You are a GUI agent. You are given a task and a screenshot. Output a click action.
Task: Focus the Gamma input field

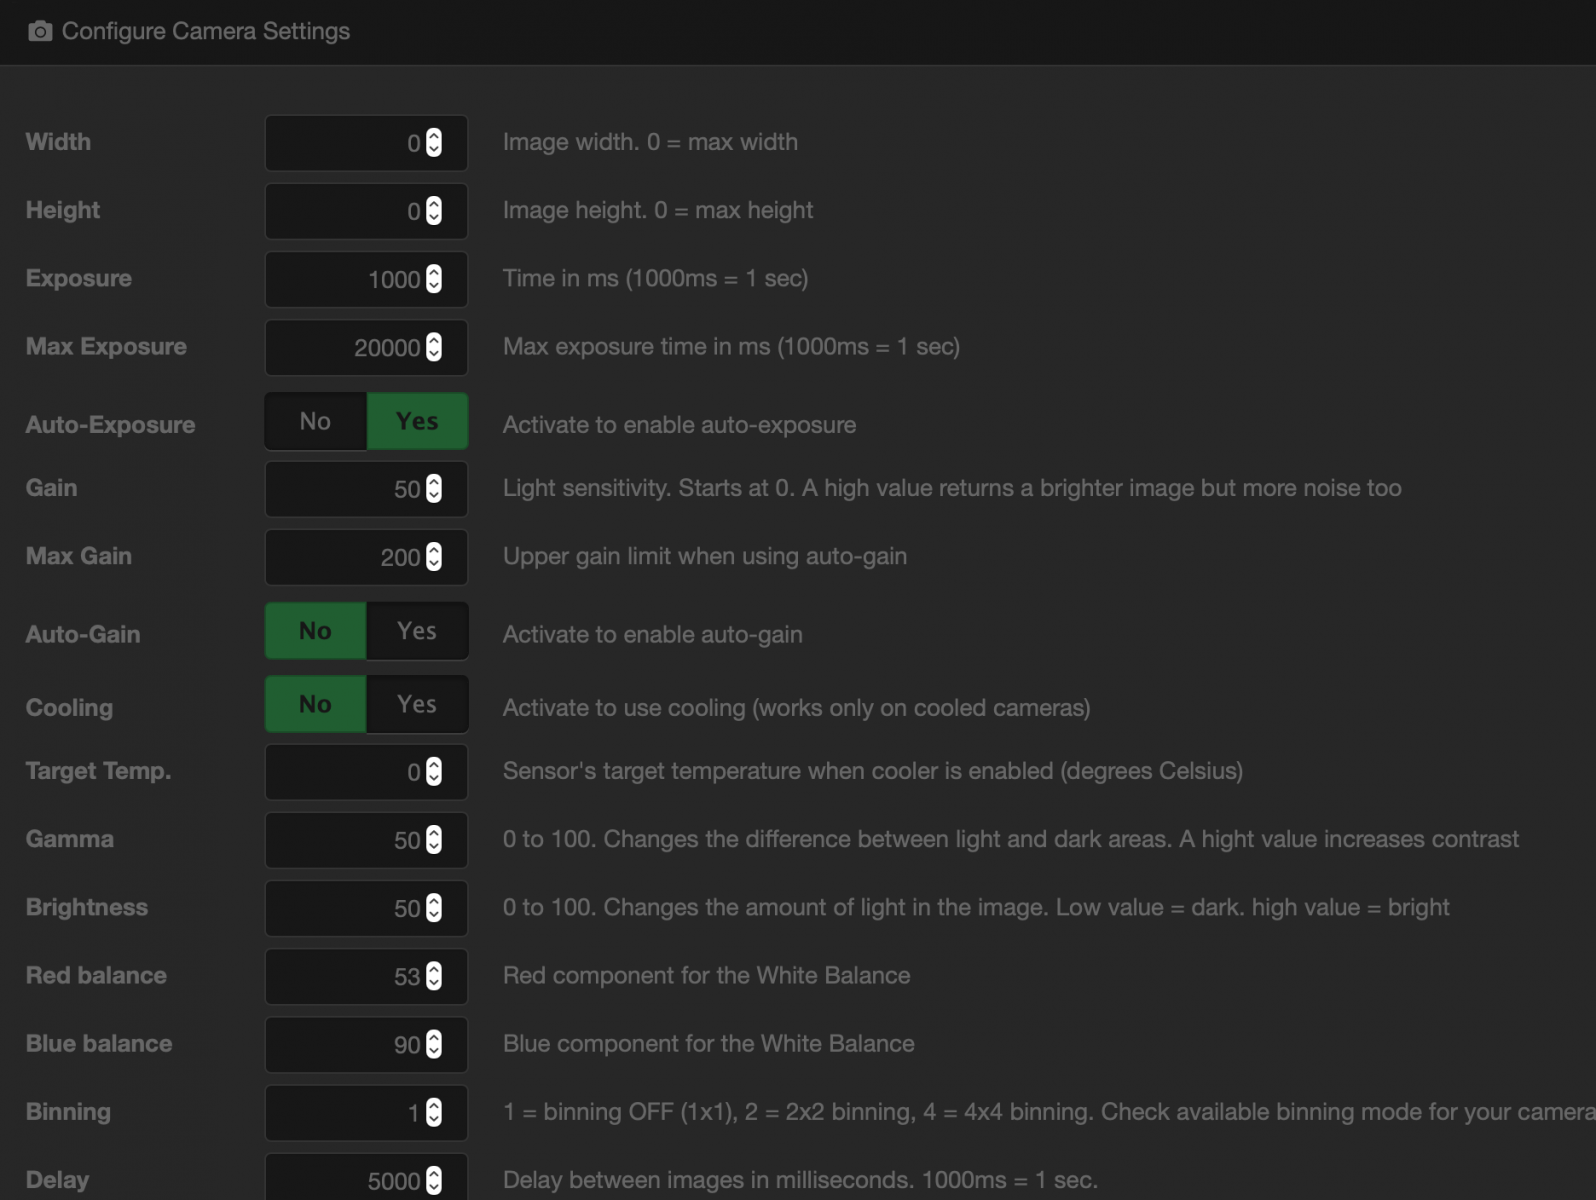pos(366,840)
